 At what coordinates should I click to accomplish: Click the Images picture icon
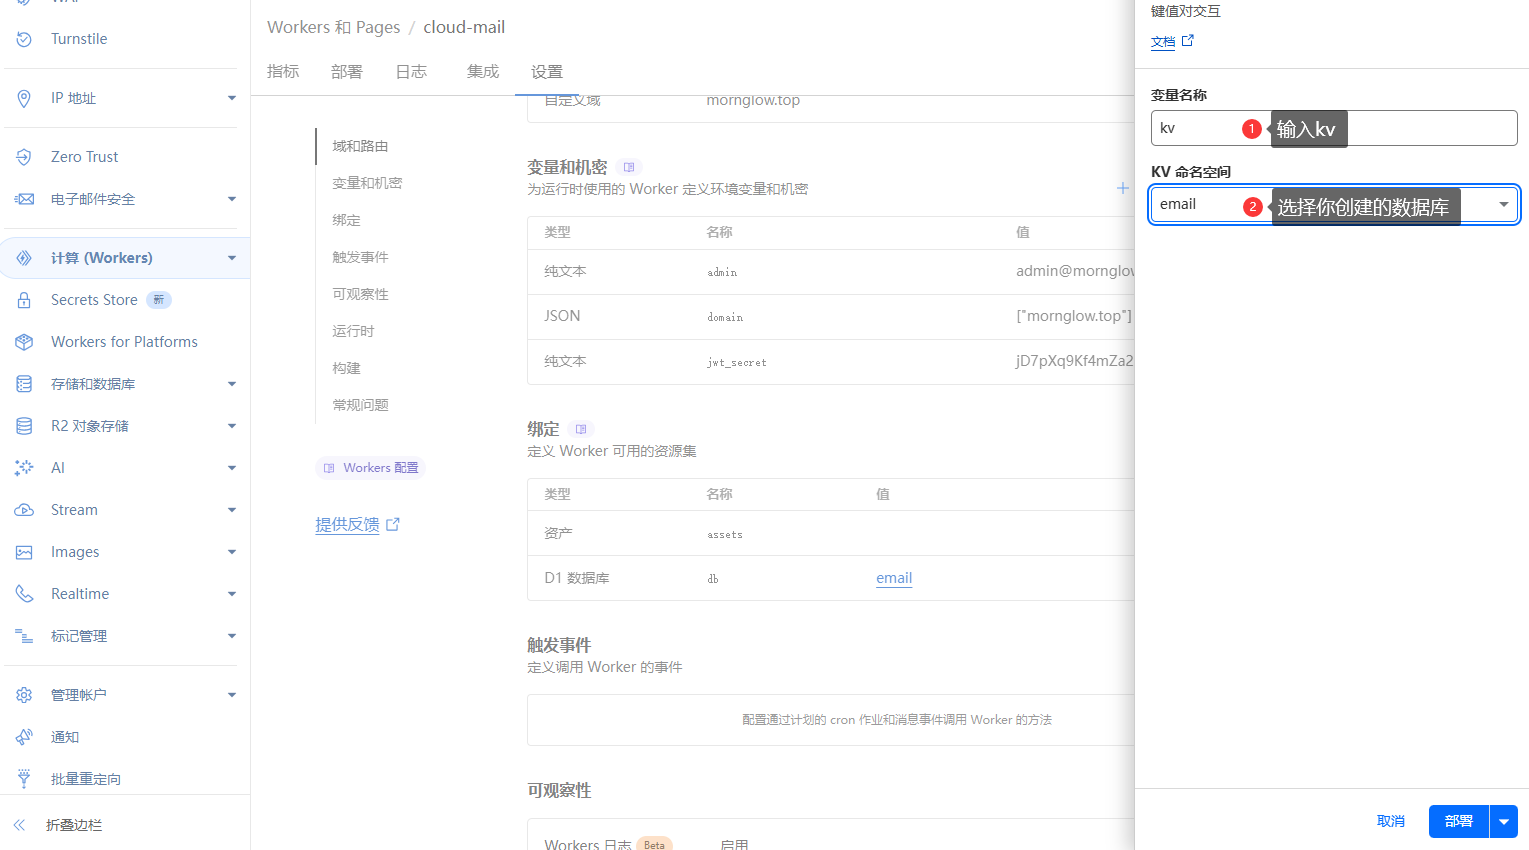pyautogui.click(x=24, y=552)
